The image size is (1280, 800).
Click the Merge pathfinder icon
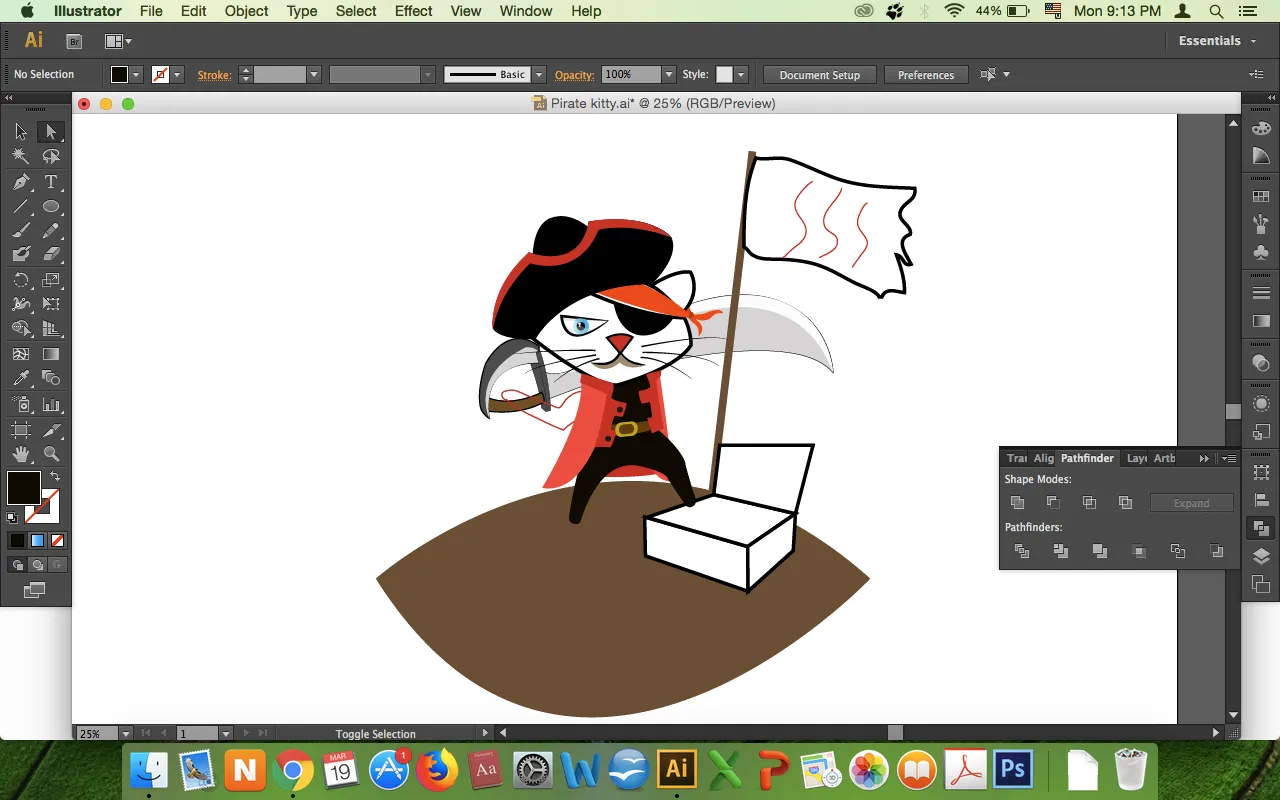pos(1099,551)
